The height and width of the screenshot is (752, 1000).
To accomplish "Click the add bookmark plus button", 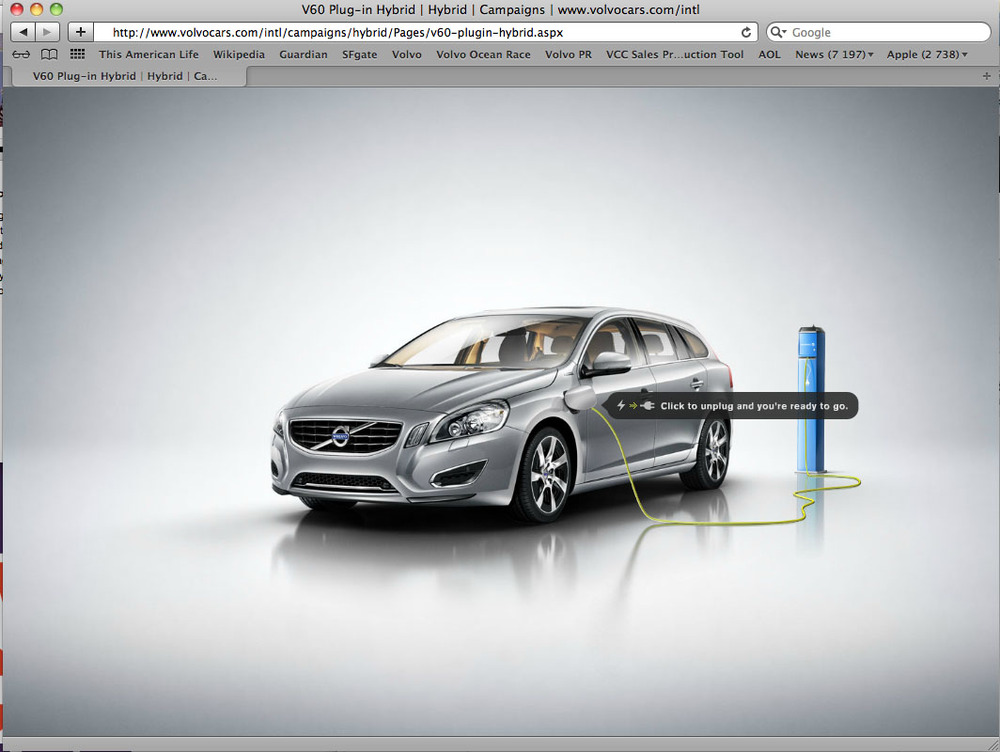I will 81,32.
